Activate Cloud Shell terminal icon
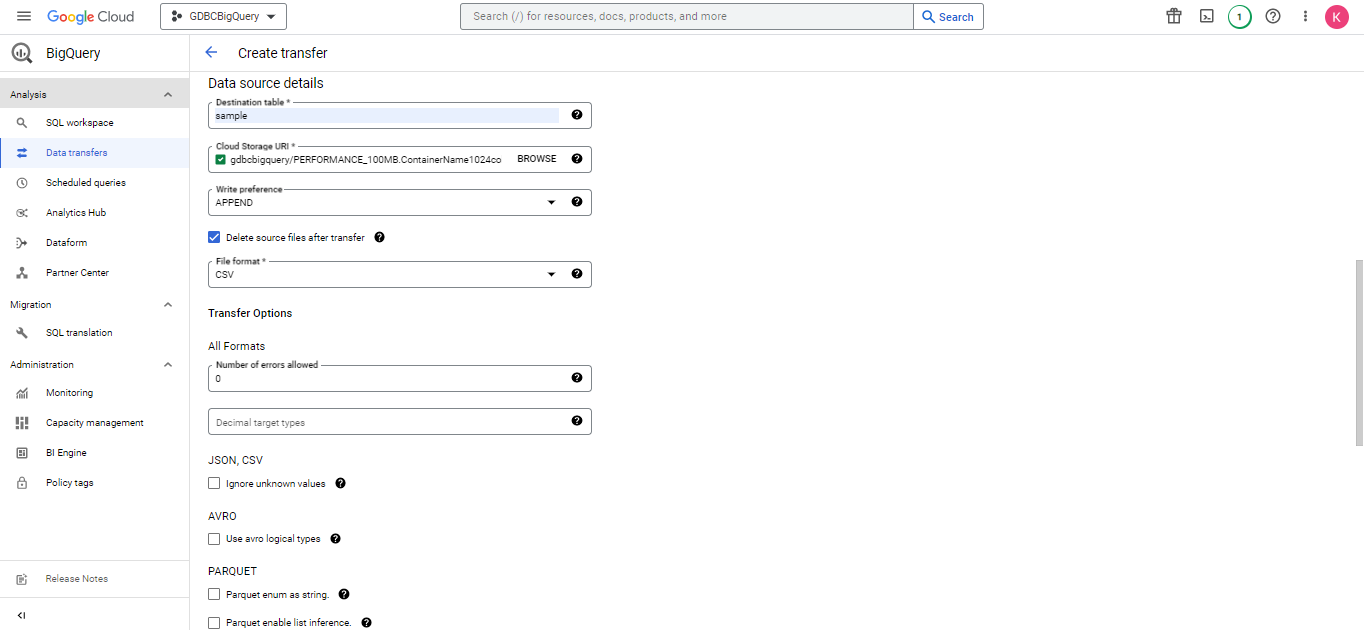Viewport: 1364px width, 630px height. click(1207, 16)
